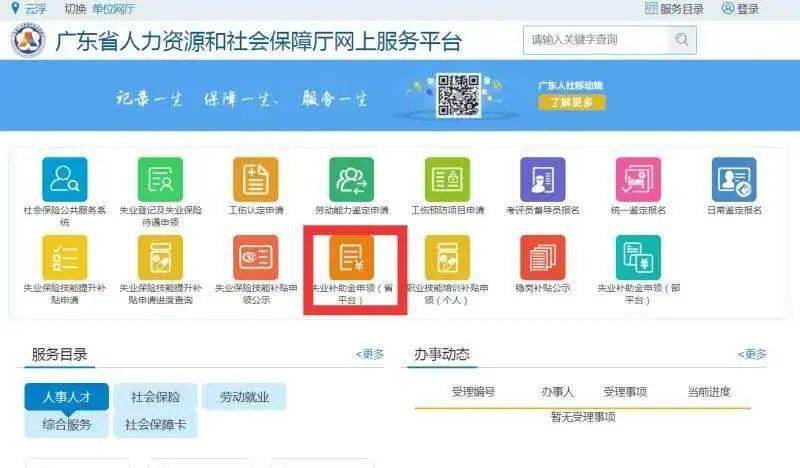The image size is (800, 468).
Task: Expand 更多 link beside 服务目录
Action: pyautogui.click(x=370, y=354)
